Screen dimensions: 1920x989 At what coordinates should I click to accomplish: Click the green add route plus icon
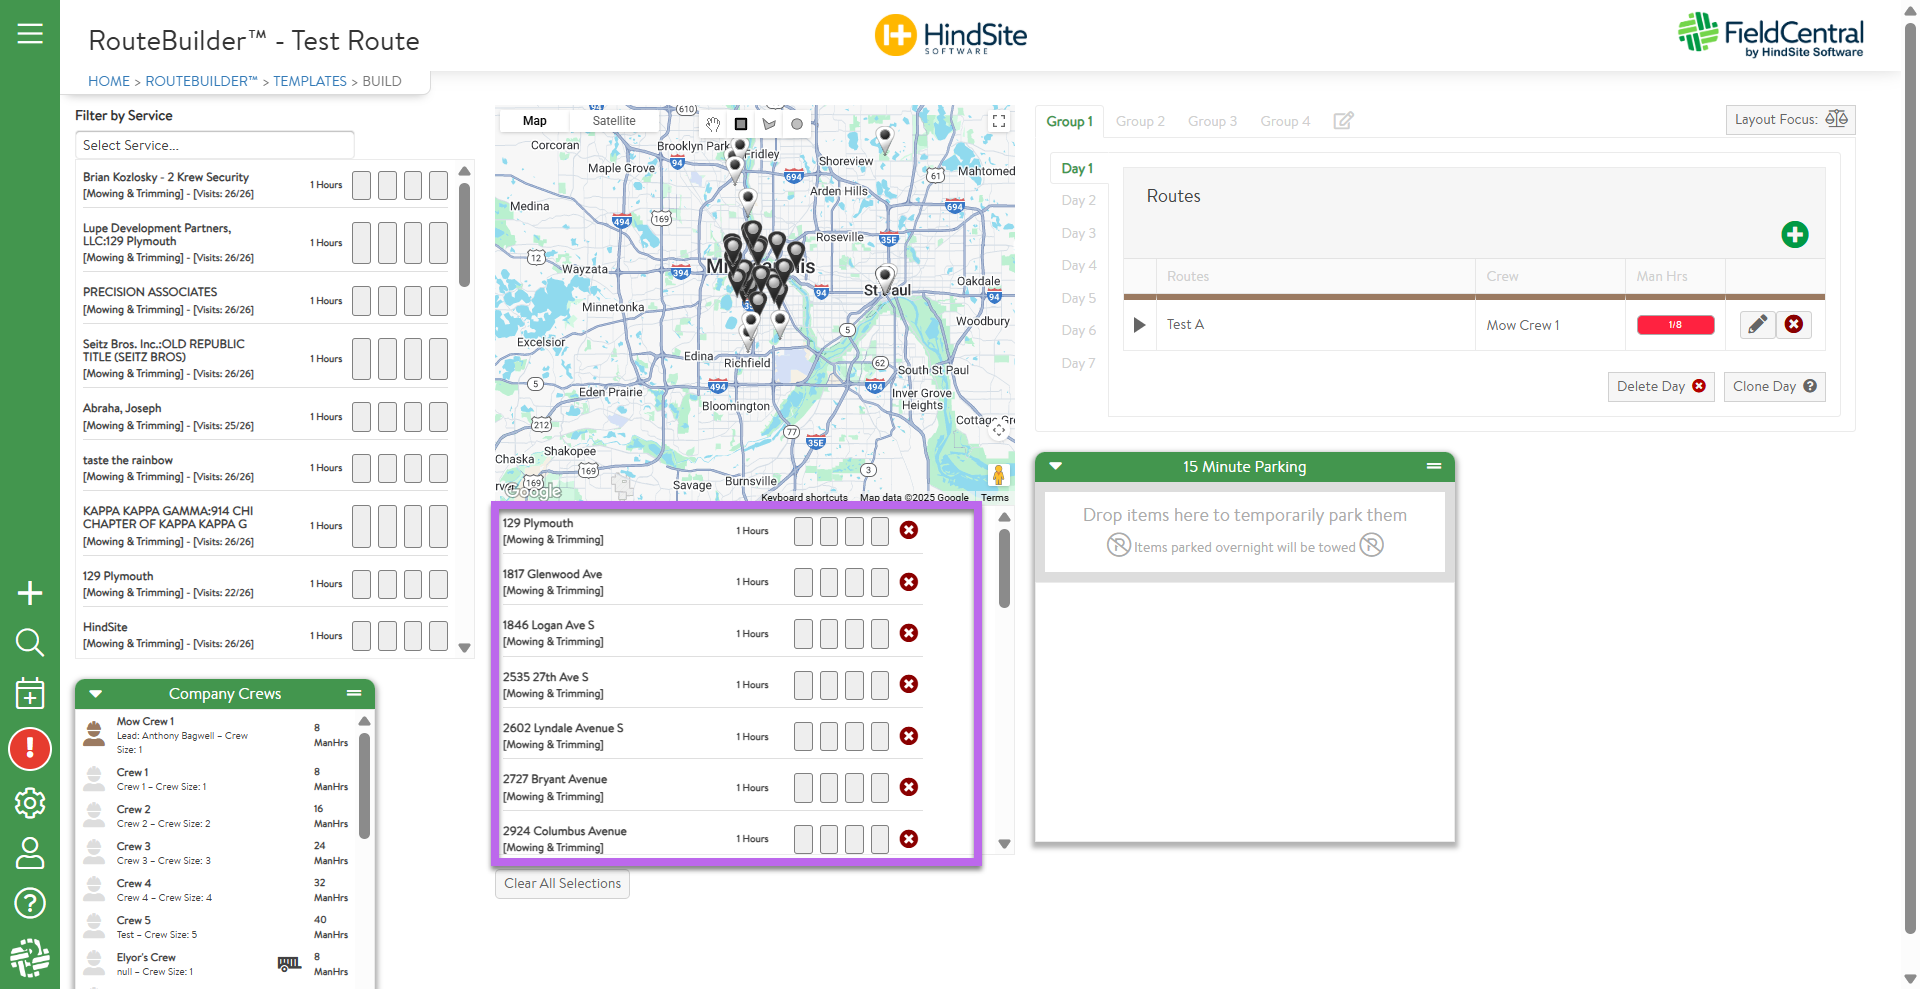[1794, 235]
